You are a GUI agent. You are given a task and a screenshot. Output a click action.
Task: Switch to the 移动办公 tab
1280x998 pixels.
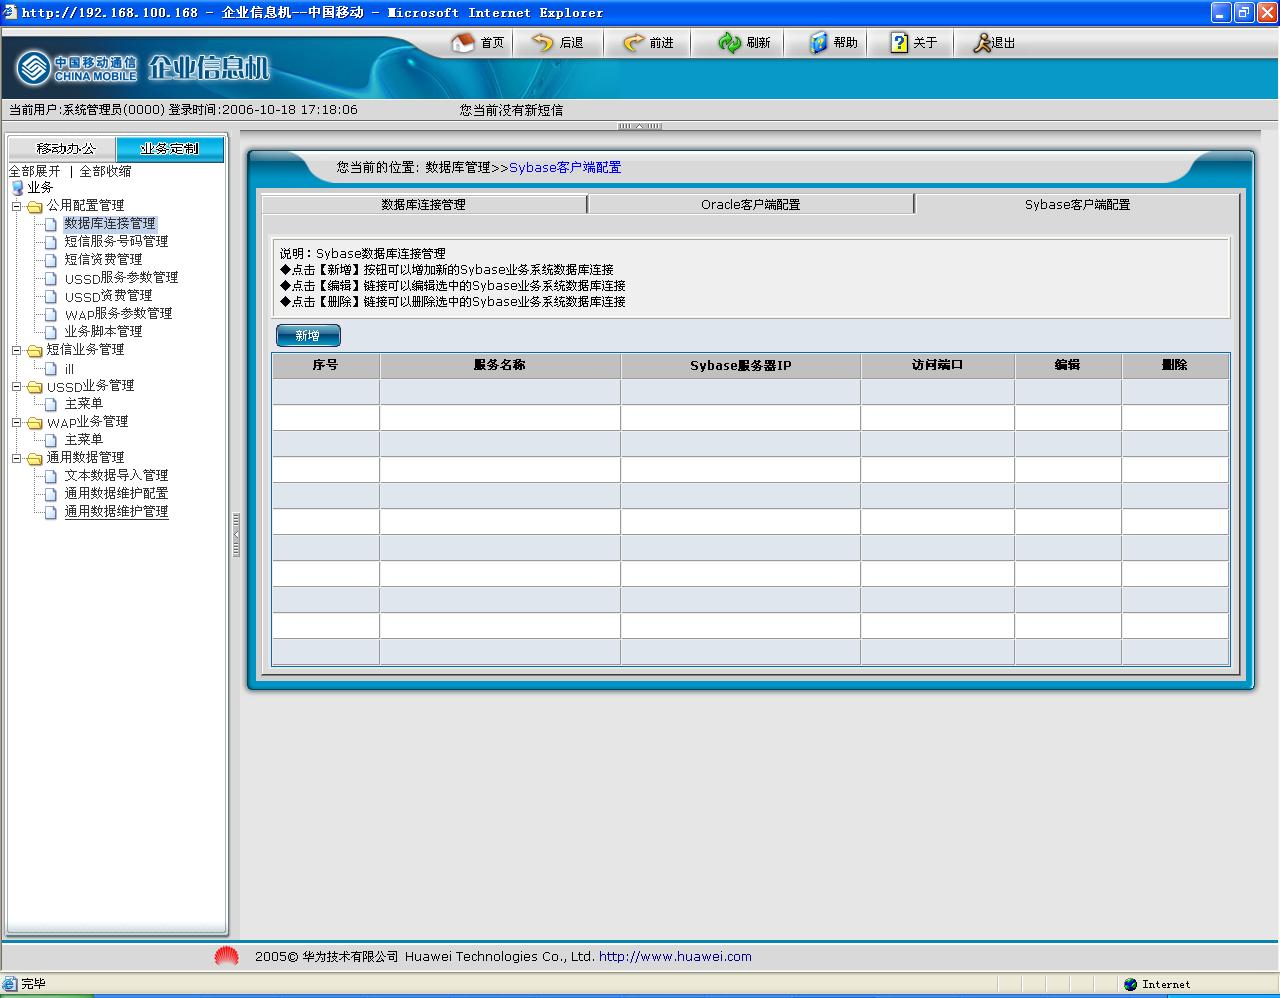(x=62, y=149)
